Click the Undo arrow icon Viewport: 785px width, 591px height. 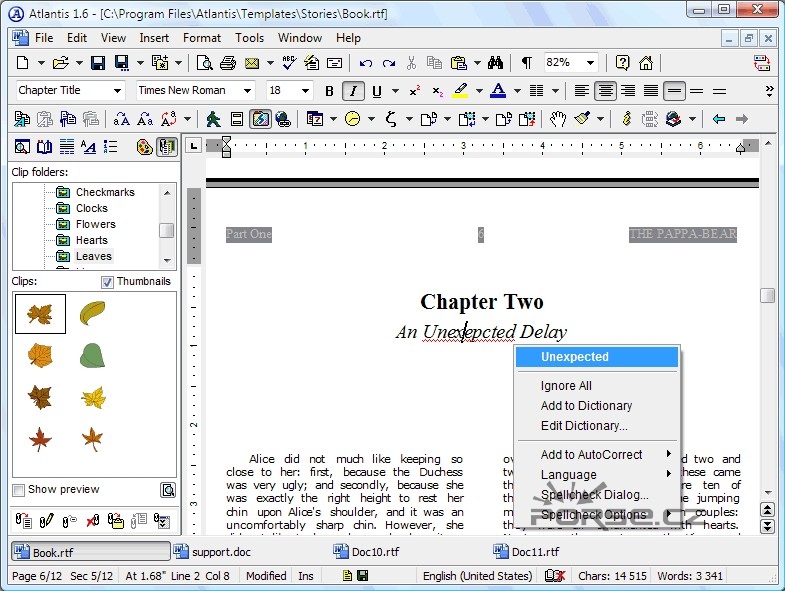[365, 63]
